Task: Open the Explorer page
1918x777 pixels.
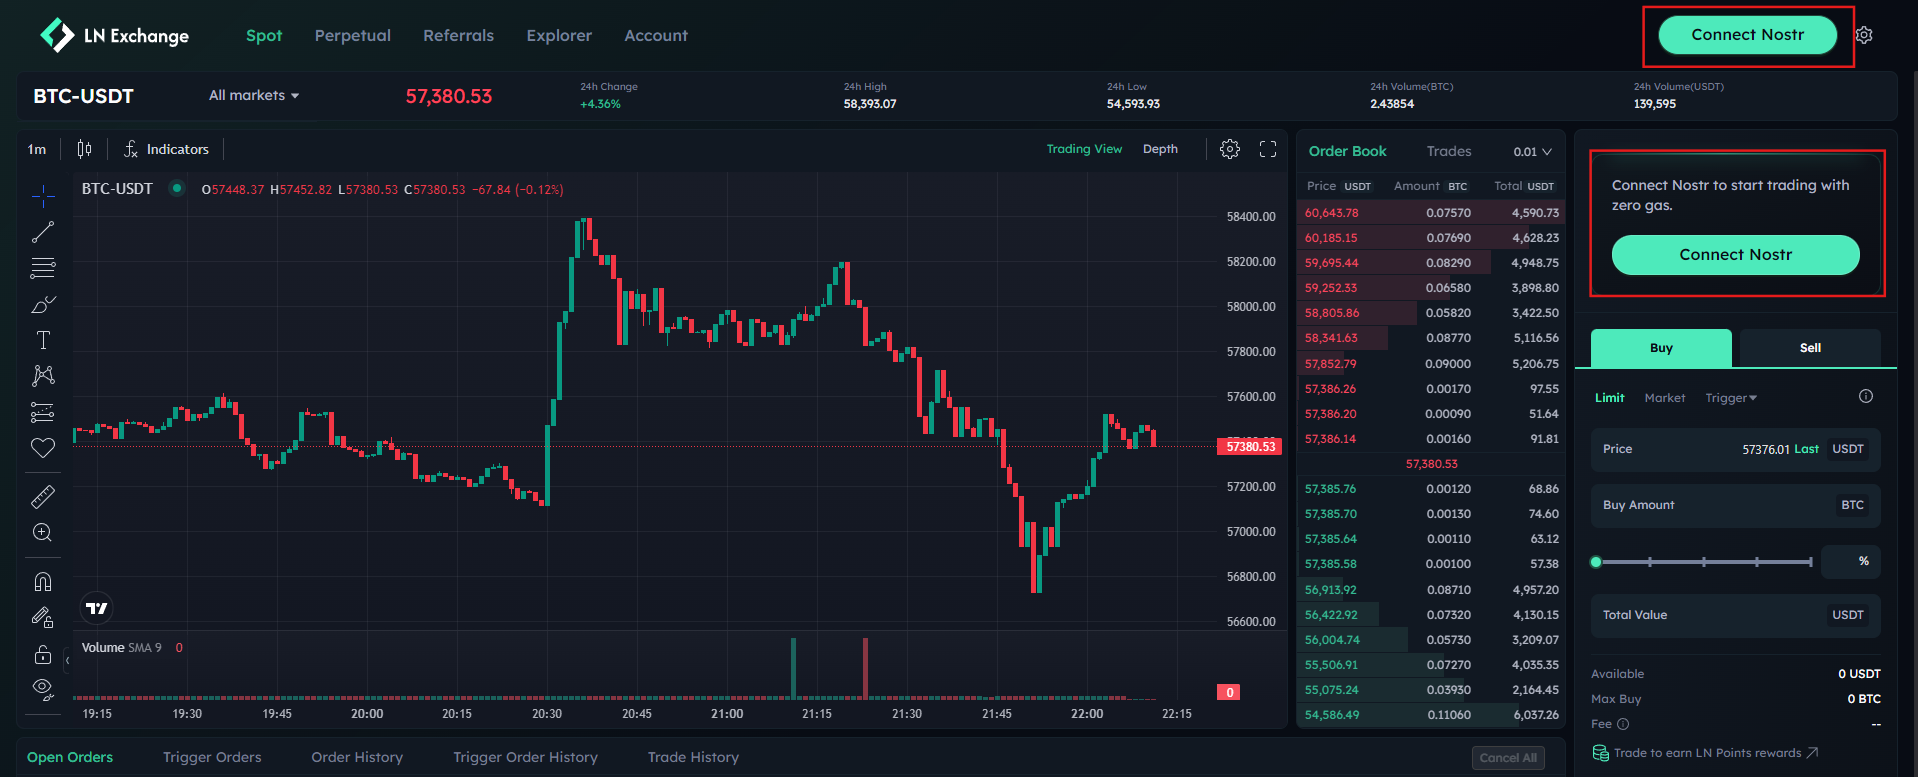Action: (x=559, y=36)
